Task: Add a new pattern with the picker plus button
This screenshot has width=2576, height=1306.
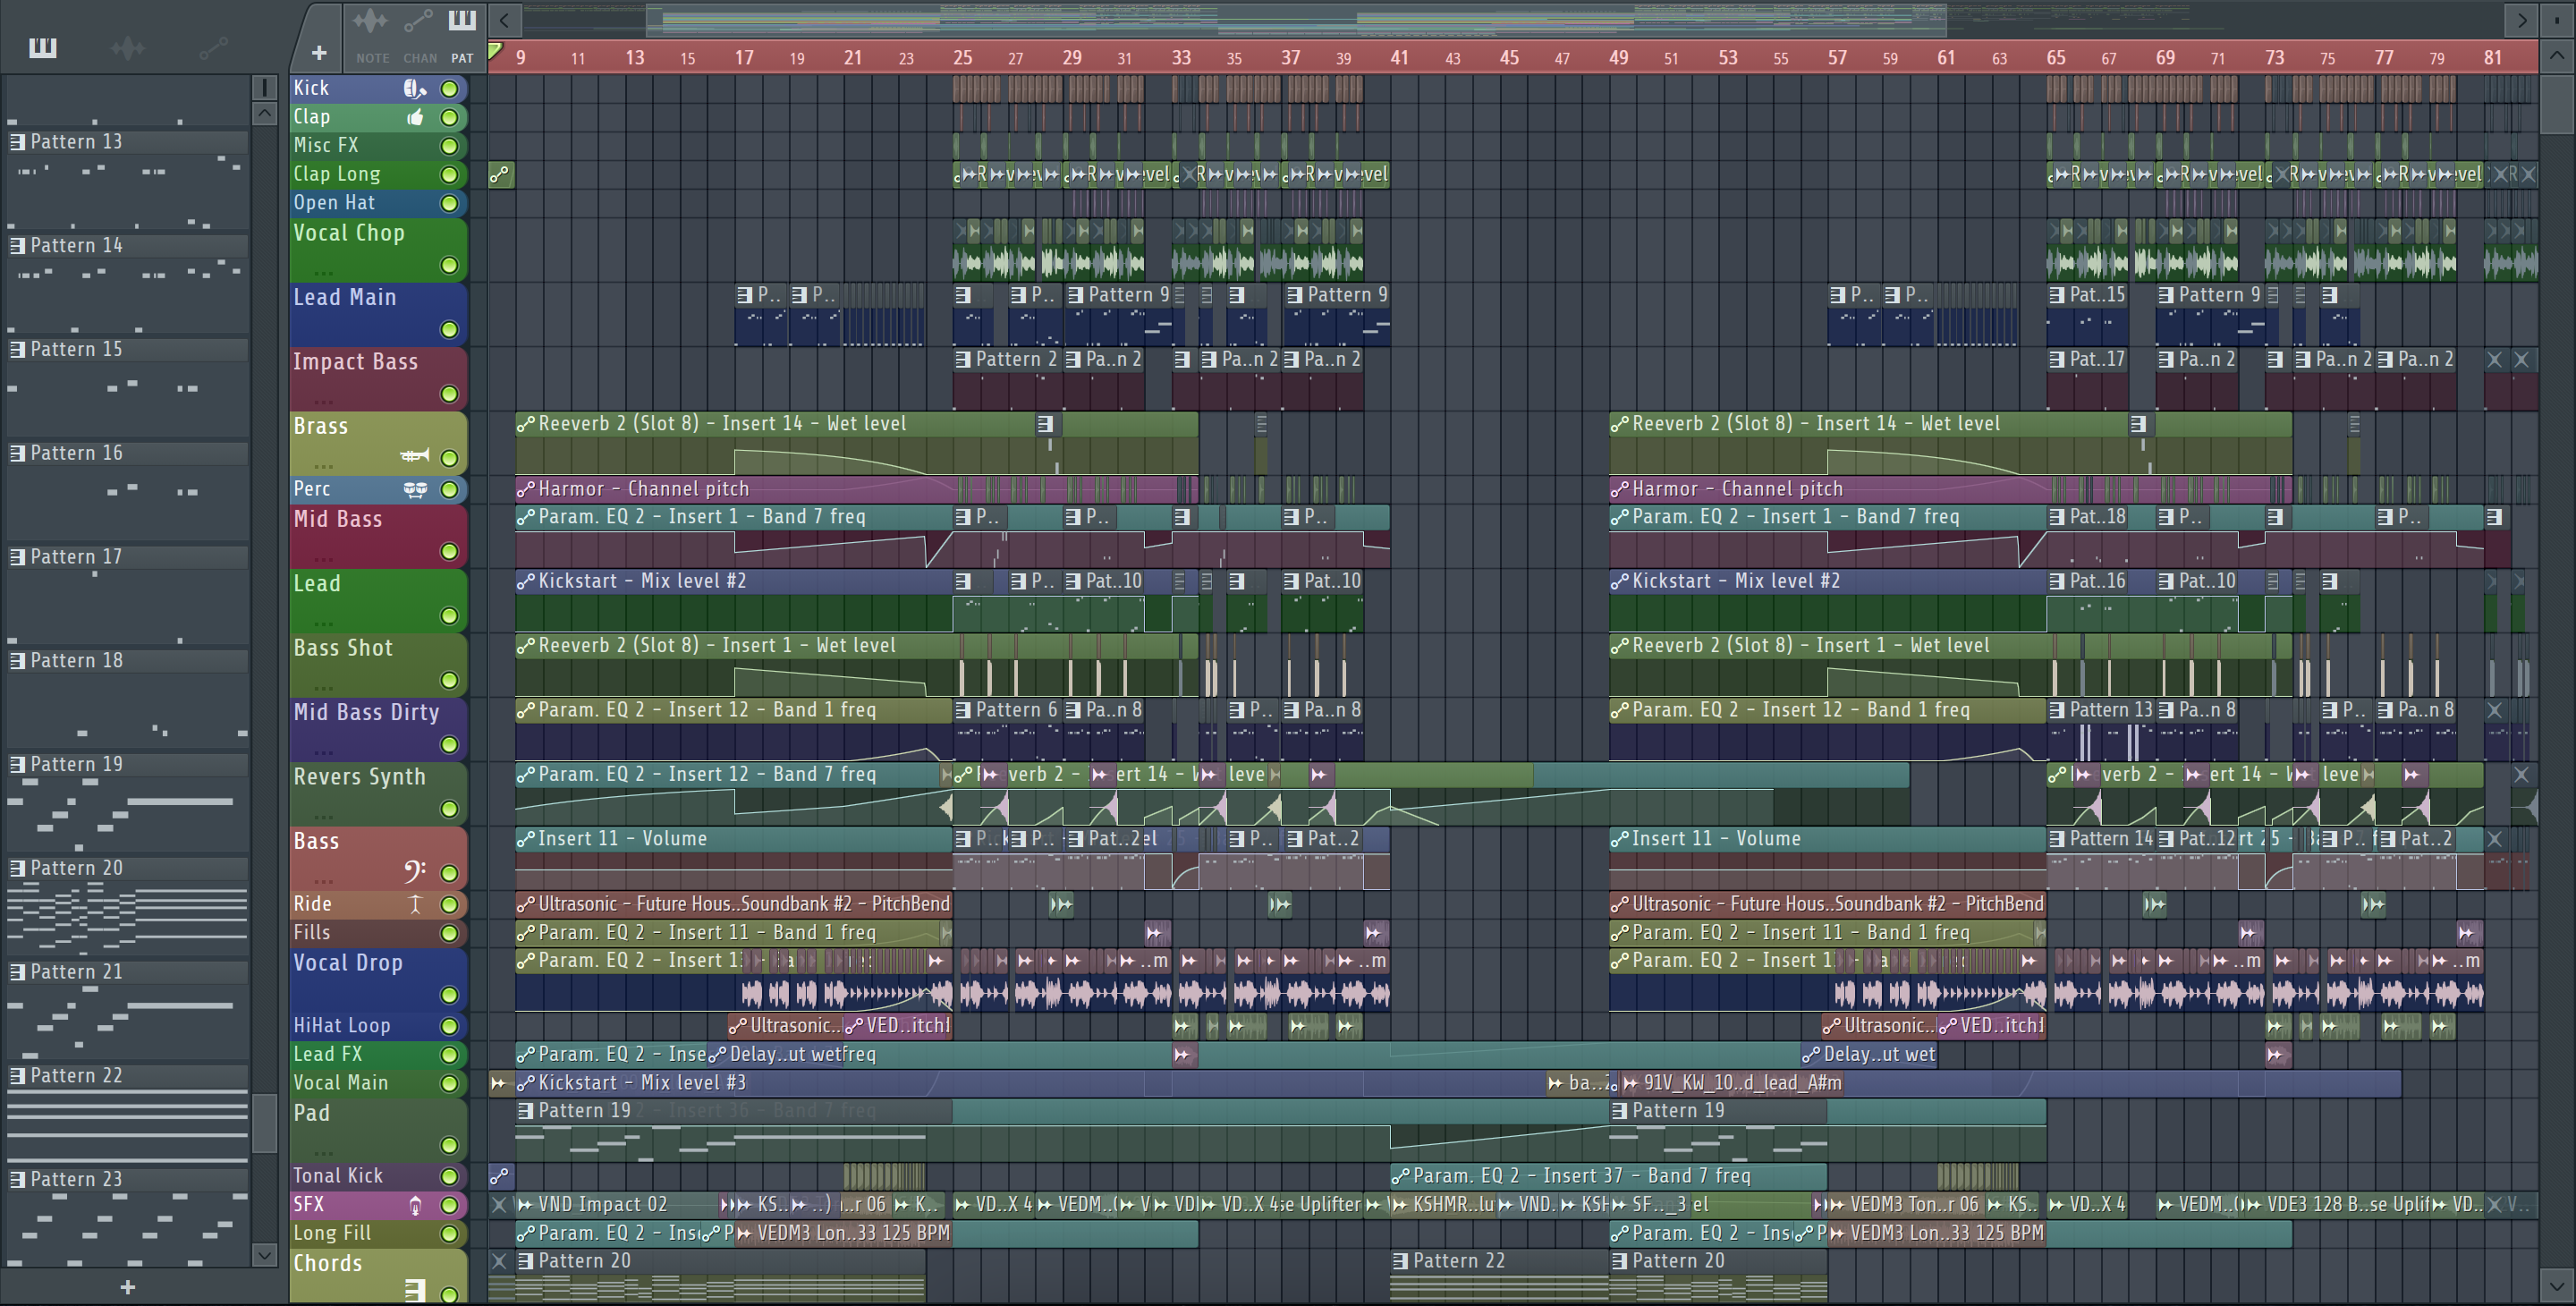Action: 127,1288
